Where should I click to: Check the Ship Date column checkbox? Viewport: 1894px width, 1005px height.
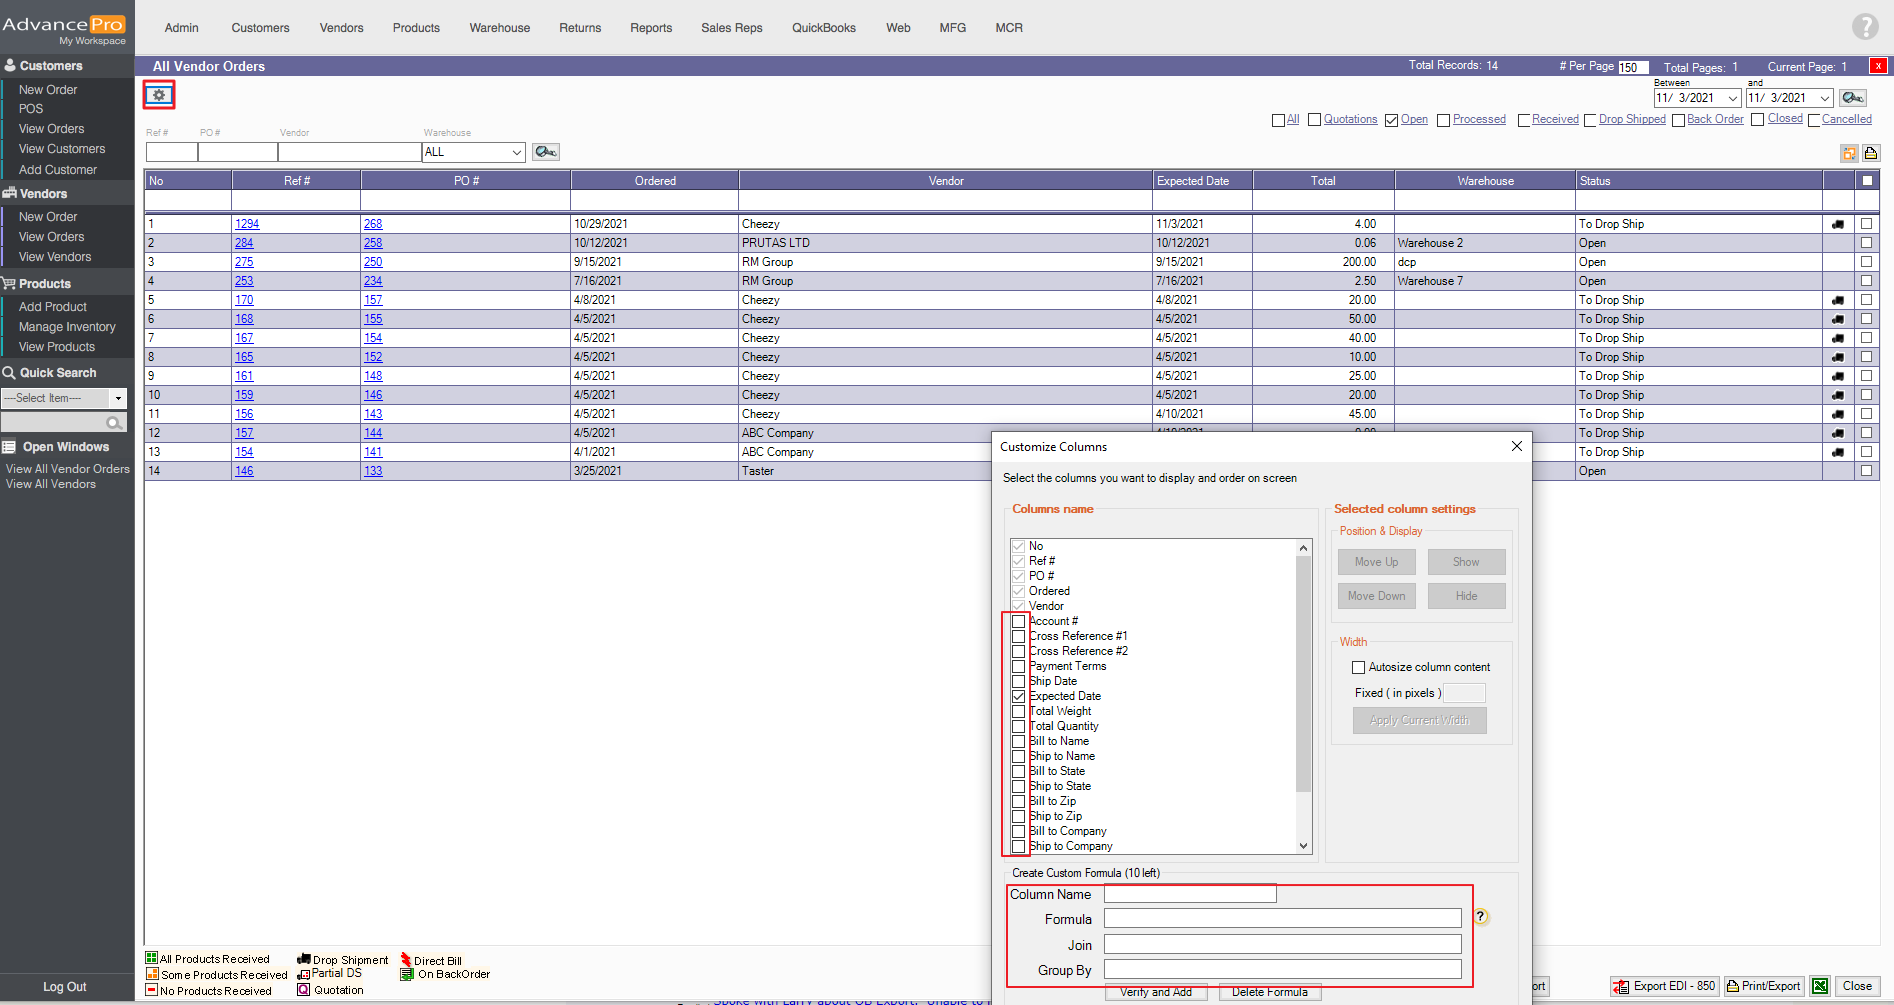1018,681
